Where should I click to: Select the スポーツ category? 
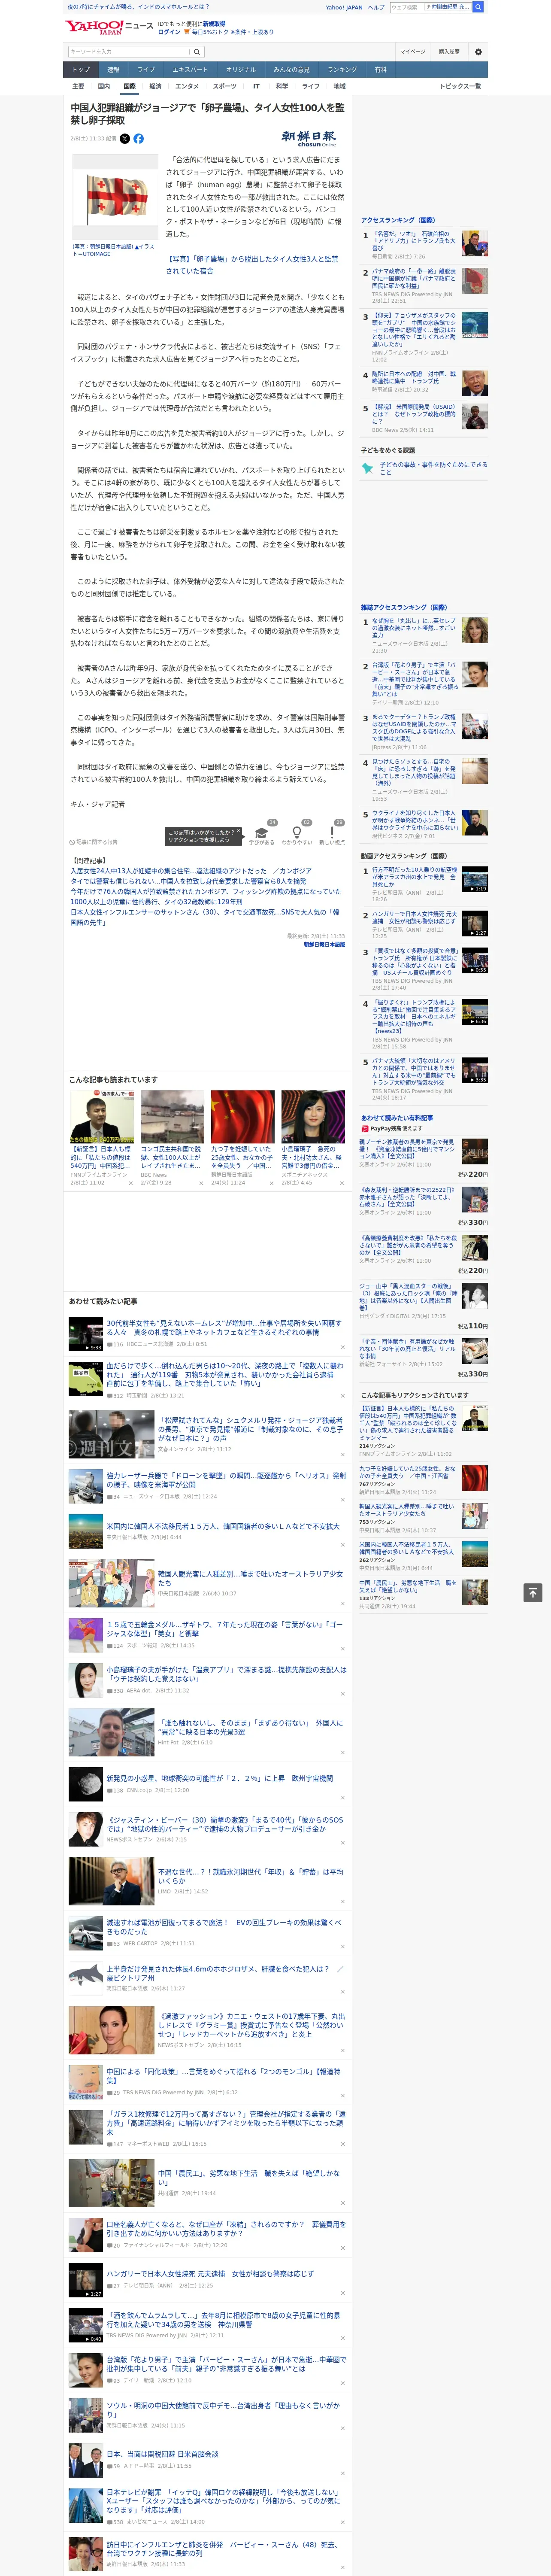(x=225, y=86)
